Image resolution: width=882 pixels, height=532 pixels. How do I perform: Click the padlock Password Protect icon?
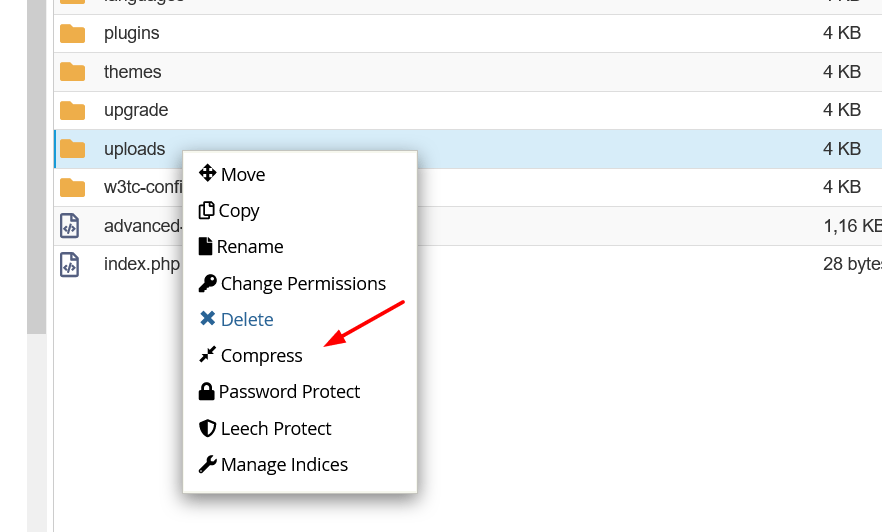click(x=206, y=391)
